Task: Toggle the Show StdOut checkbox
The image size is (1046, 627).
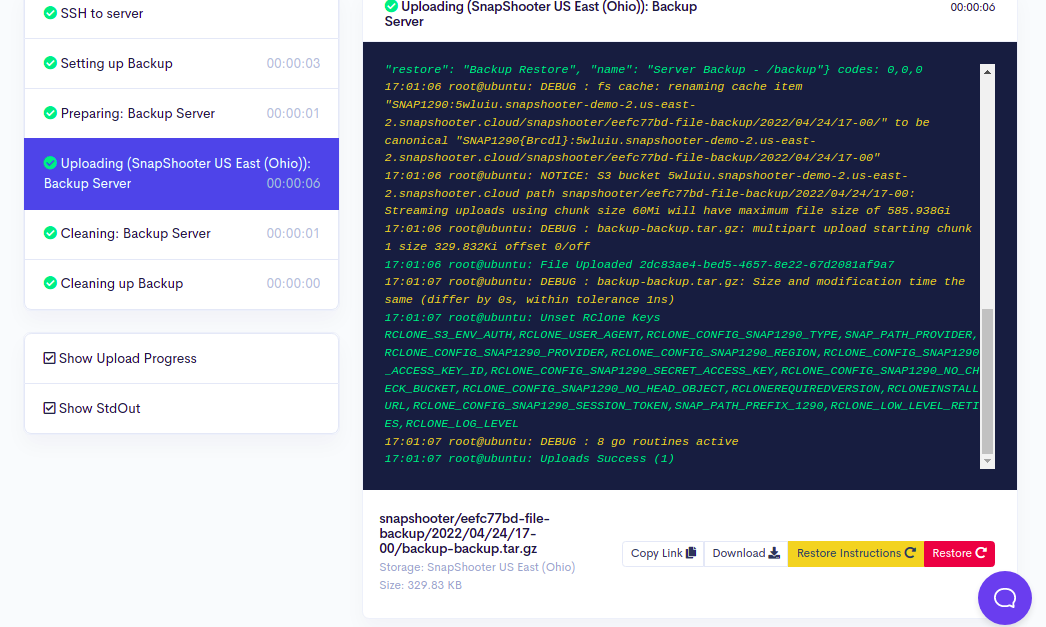Action: [49, 408]
